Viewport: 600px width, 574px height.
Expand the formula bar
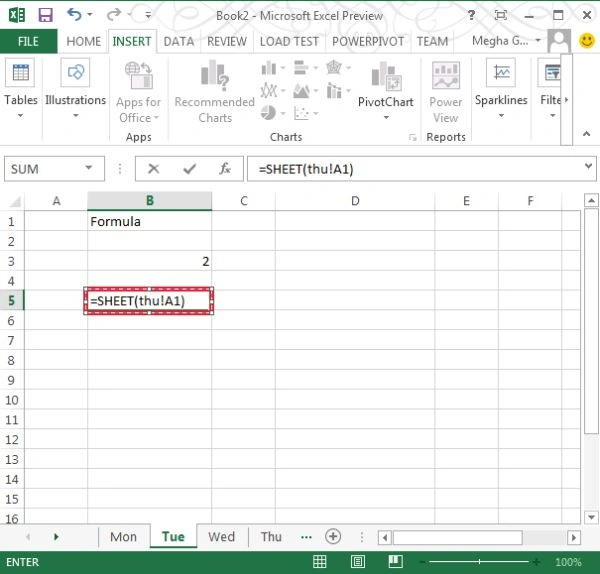(588, 166)
